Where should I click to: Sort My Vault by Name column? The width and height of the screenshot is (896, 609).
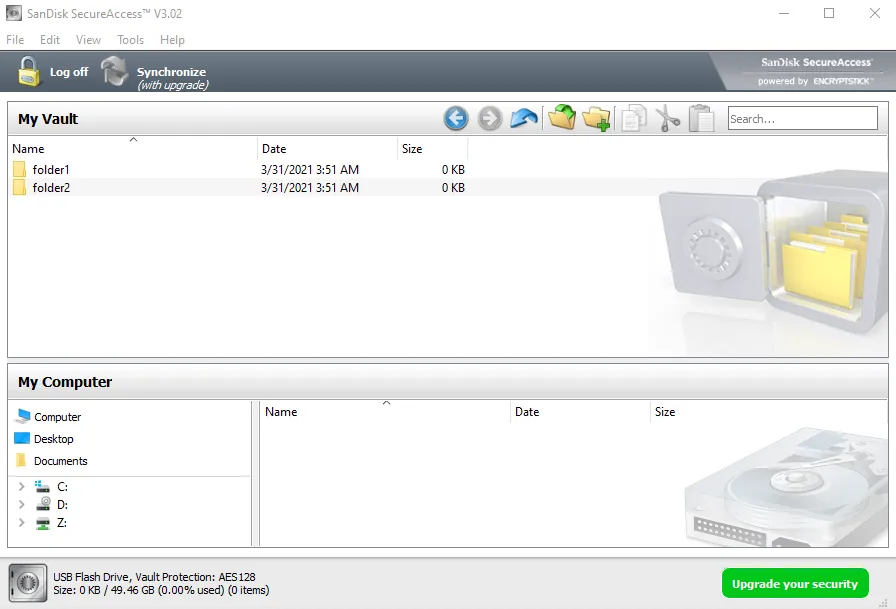pos(133,149)
